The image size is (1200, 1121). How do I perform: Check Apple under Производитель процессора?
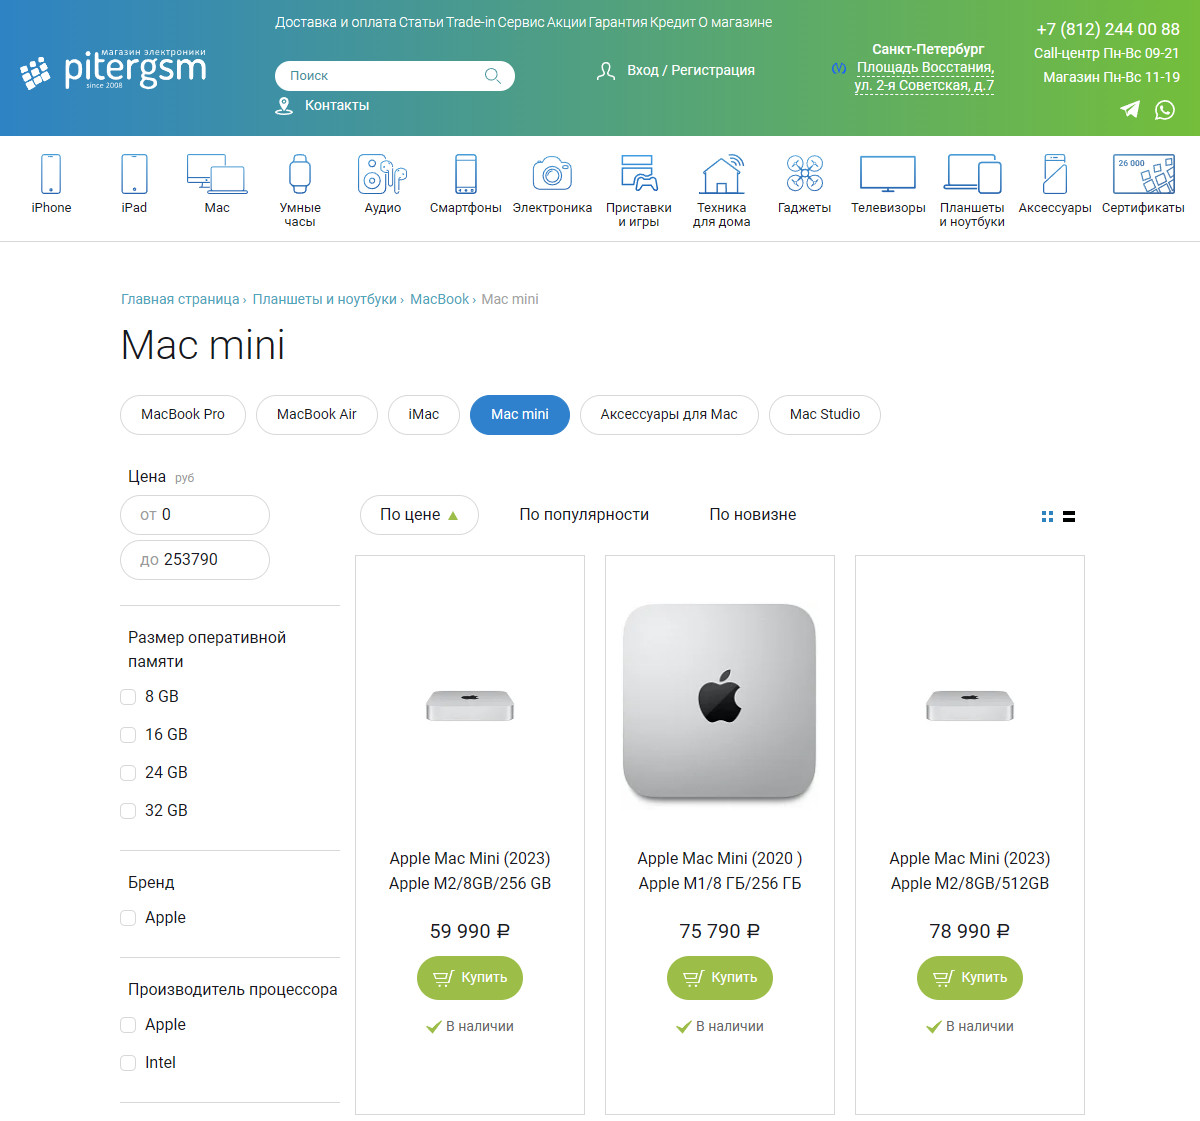coord(128,1025)
